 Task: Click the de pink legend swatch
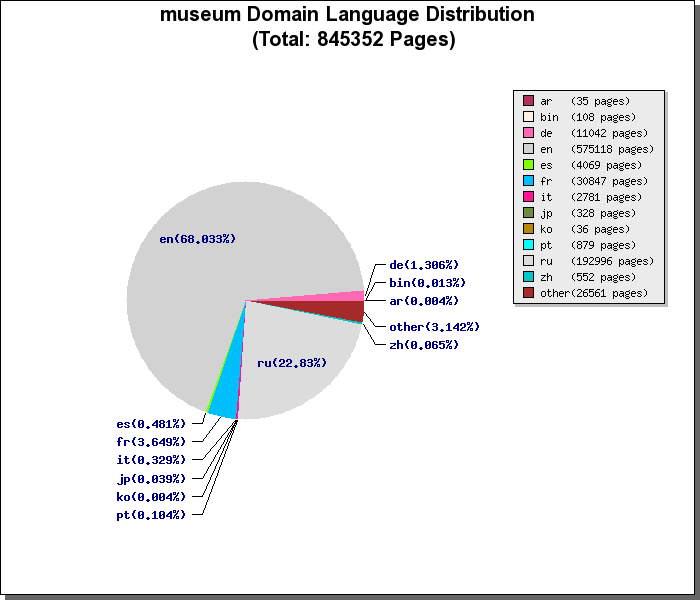click(528, 133)
